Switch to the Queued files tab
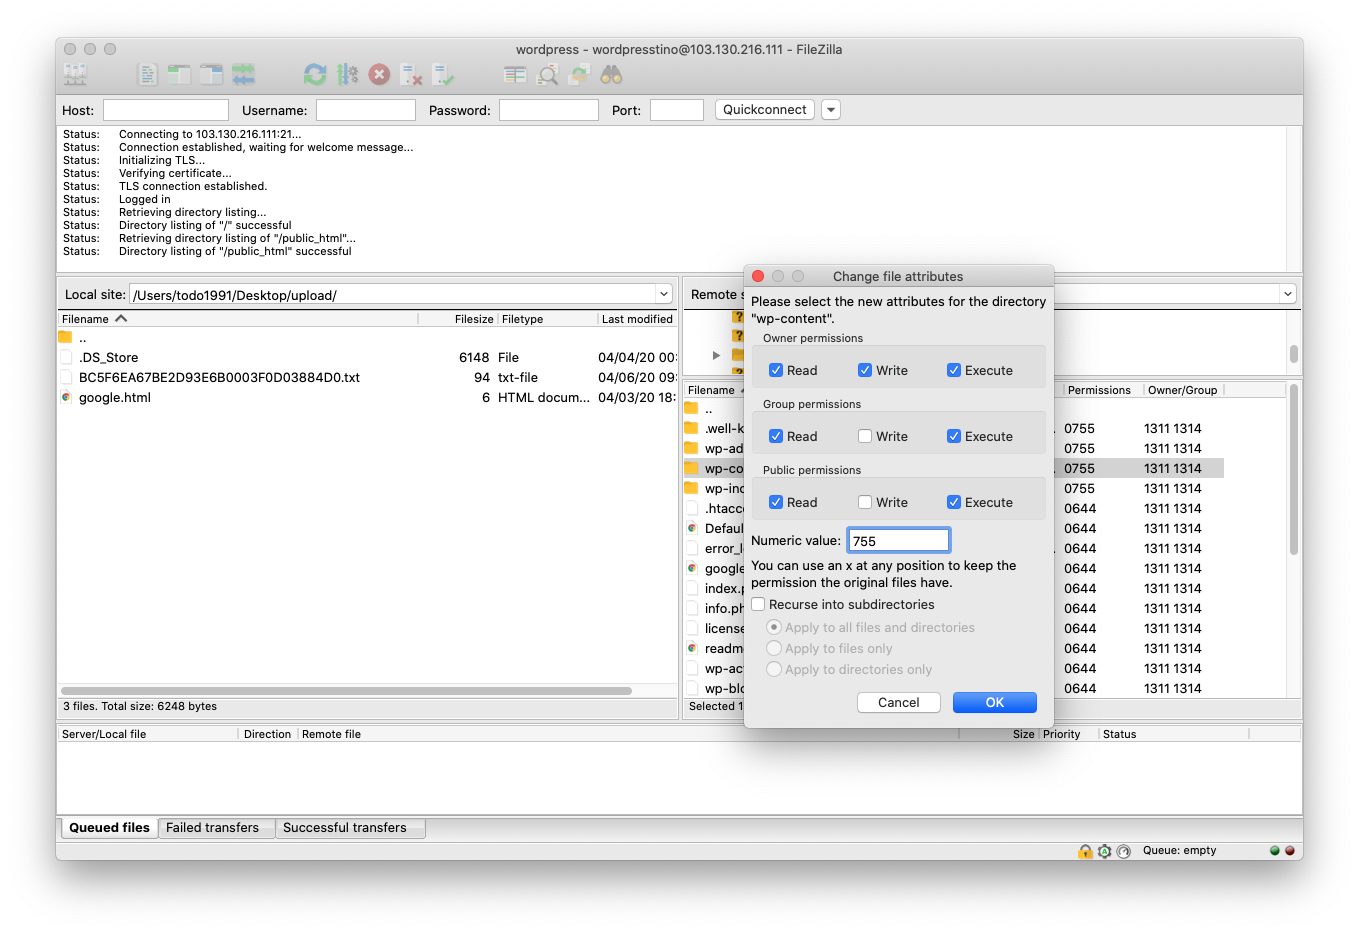The image size is (1359, 934). [109, 828]
